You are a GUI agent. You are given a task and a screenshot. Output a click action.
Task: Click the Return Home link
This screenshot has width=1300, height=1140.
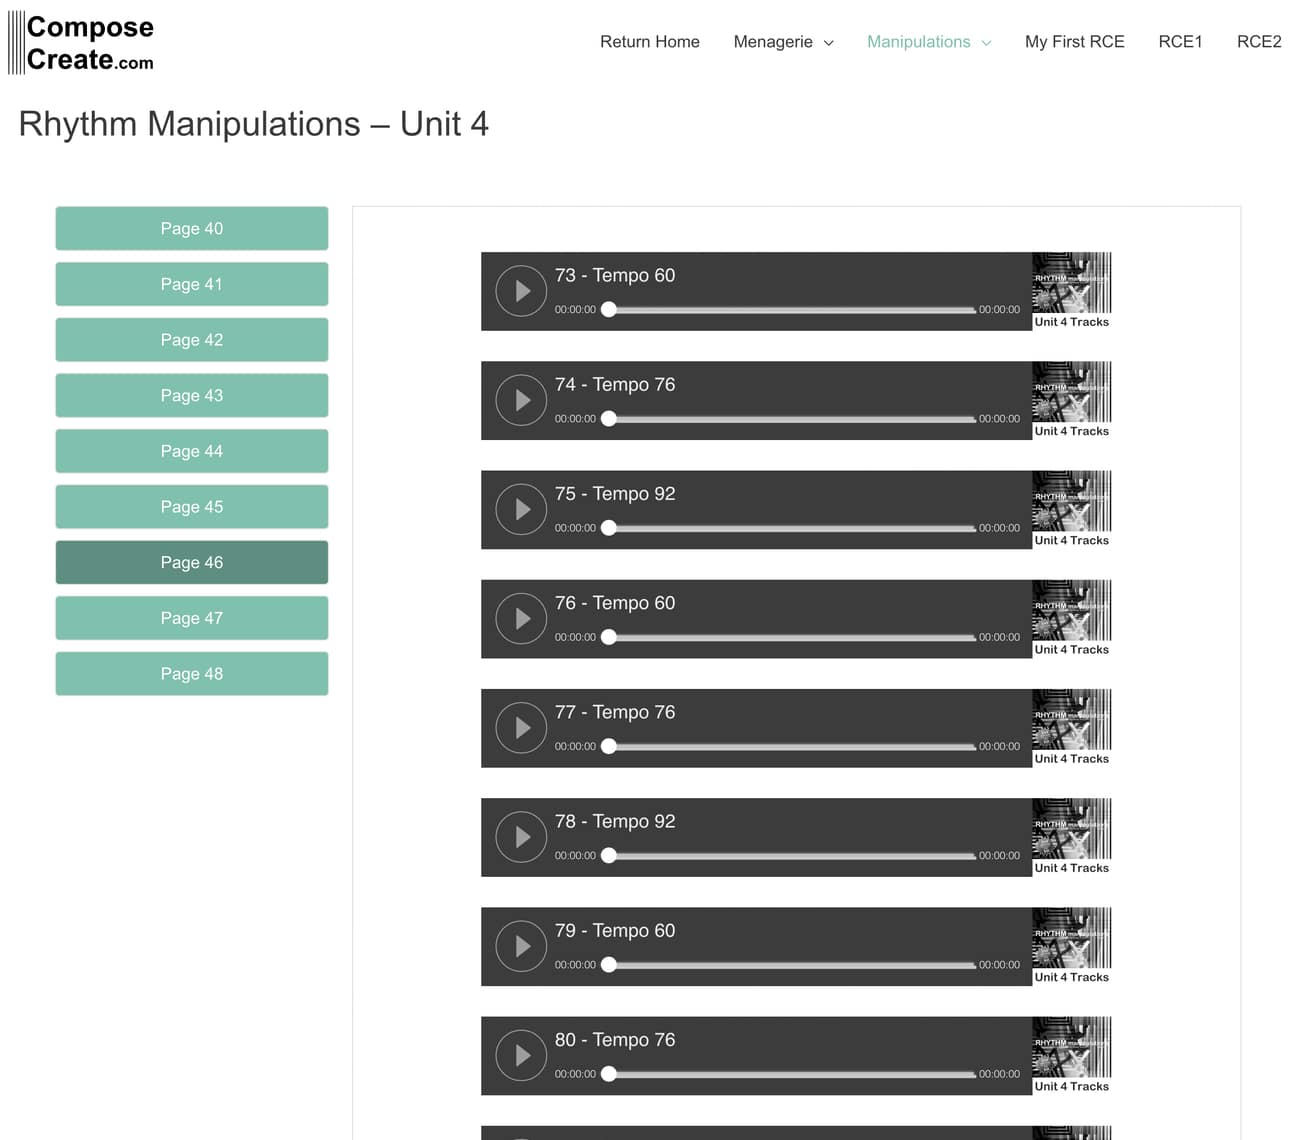pyautogui.click(x=649, y=42)
